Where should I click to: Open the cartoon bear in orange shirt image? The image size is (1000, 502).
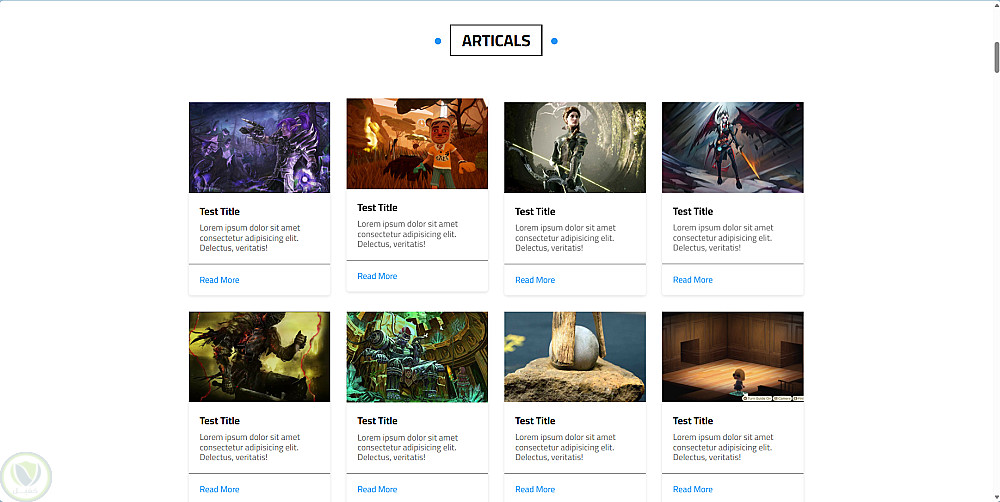coord(417,144)
